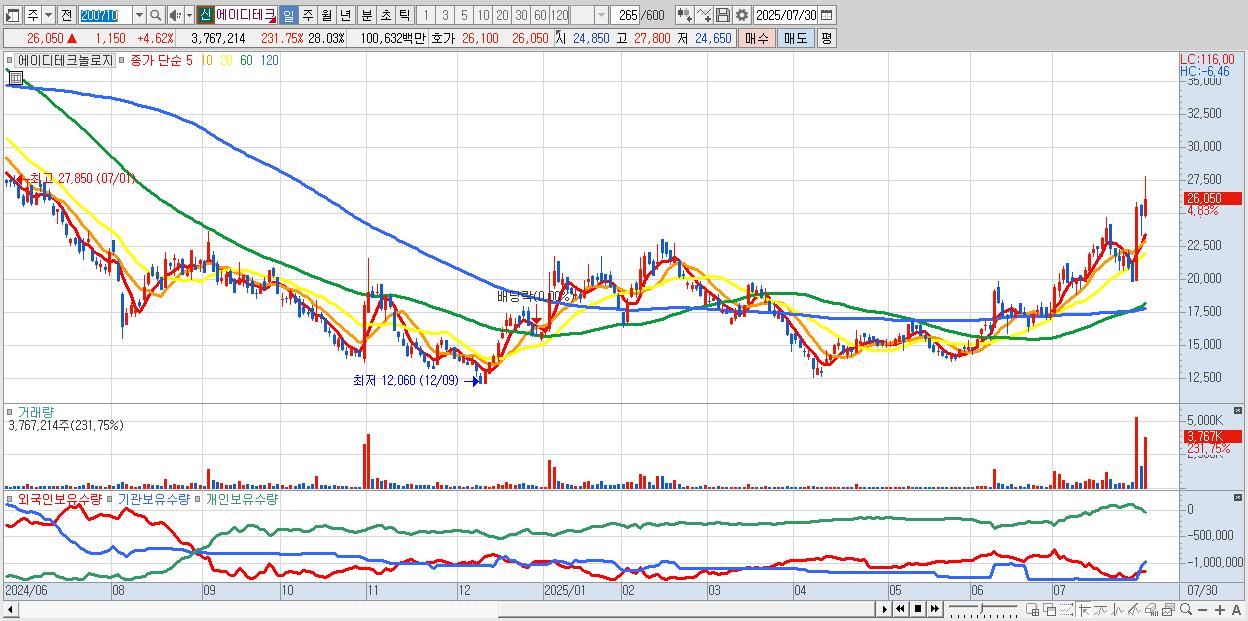Click the stock search magnifier icon
This screenshot has height=621, width=1248.
click(156, 15)
